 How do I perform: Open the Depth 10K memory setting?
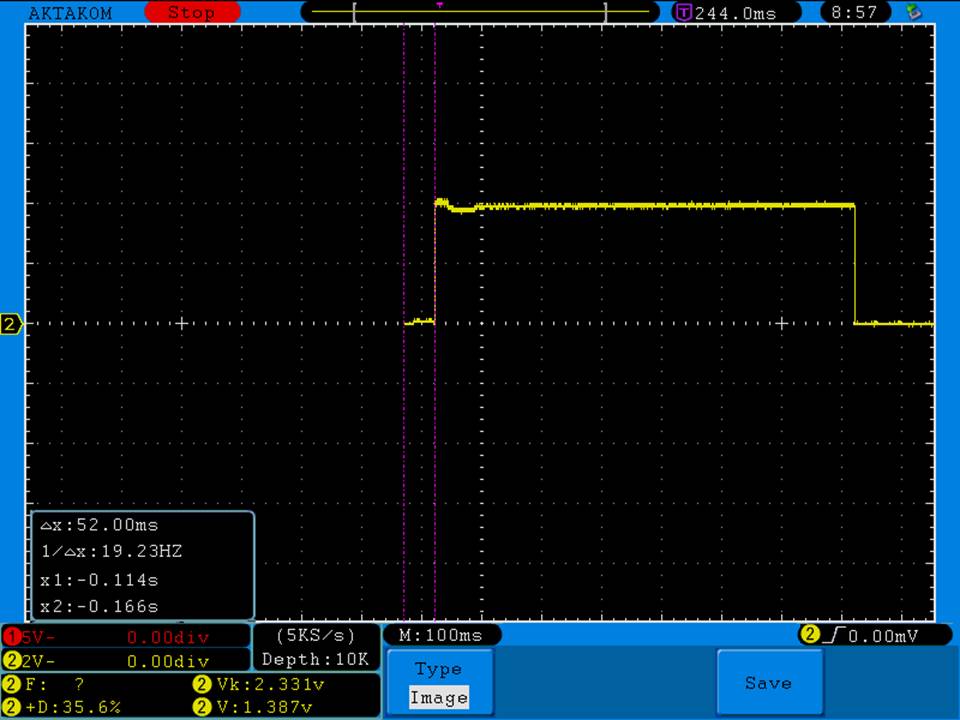point(315,660)
